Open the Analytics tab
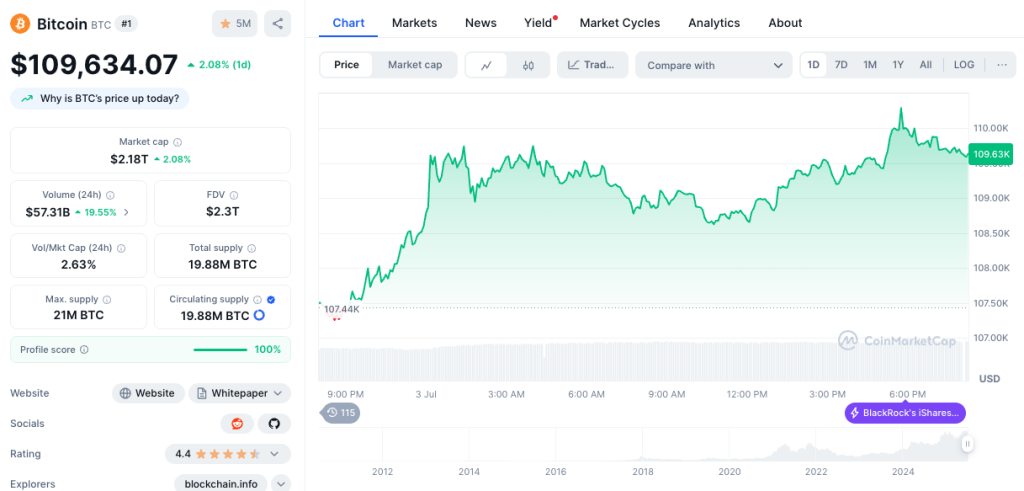Screen dimensions: 1024x491 click(x=714, y=23)
